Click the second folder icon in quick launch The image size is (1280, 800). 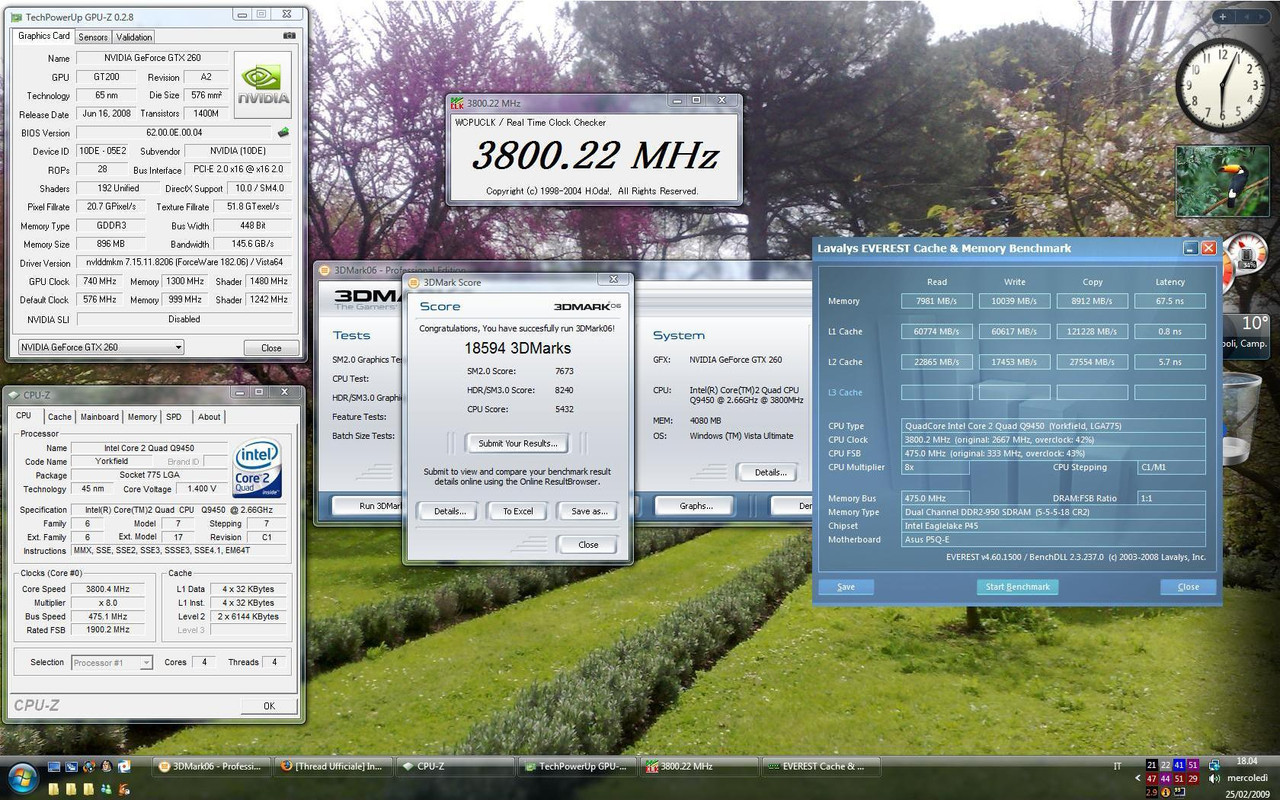[71, 790]
